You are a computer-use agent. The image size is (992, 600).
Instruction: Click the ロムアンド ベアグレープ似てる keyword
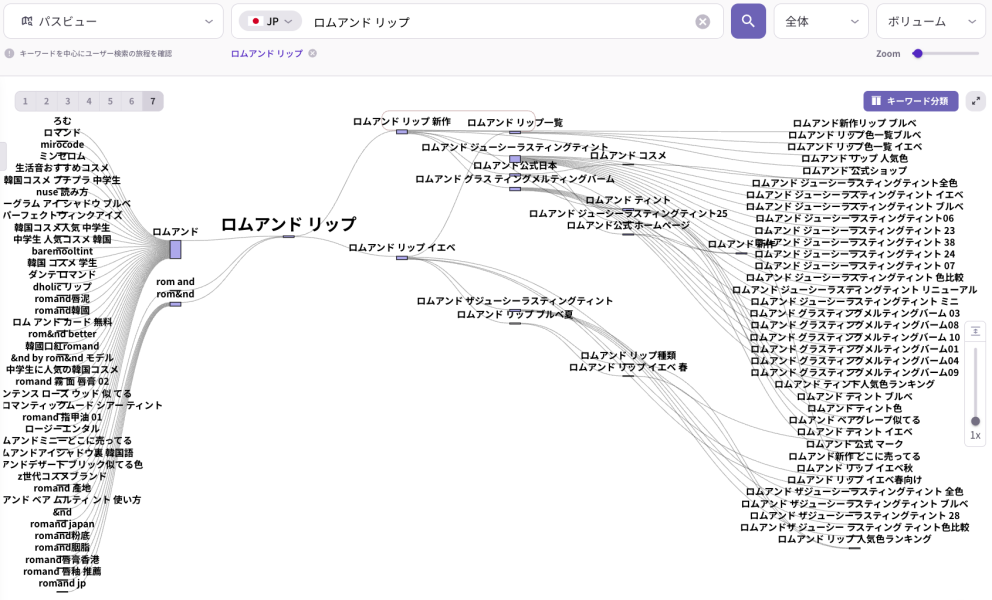coord(854,420)
